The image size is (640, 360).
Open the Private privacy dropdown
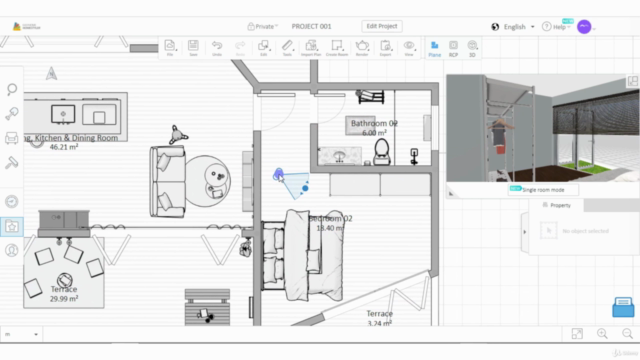pyautogui.click(x=263, y=27)
